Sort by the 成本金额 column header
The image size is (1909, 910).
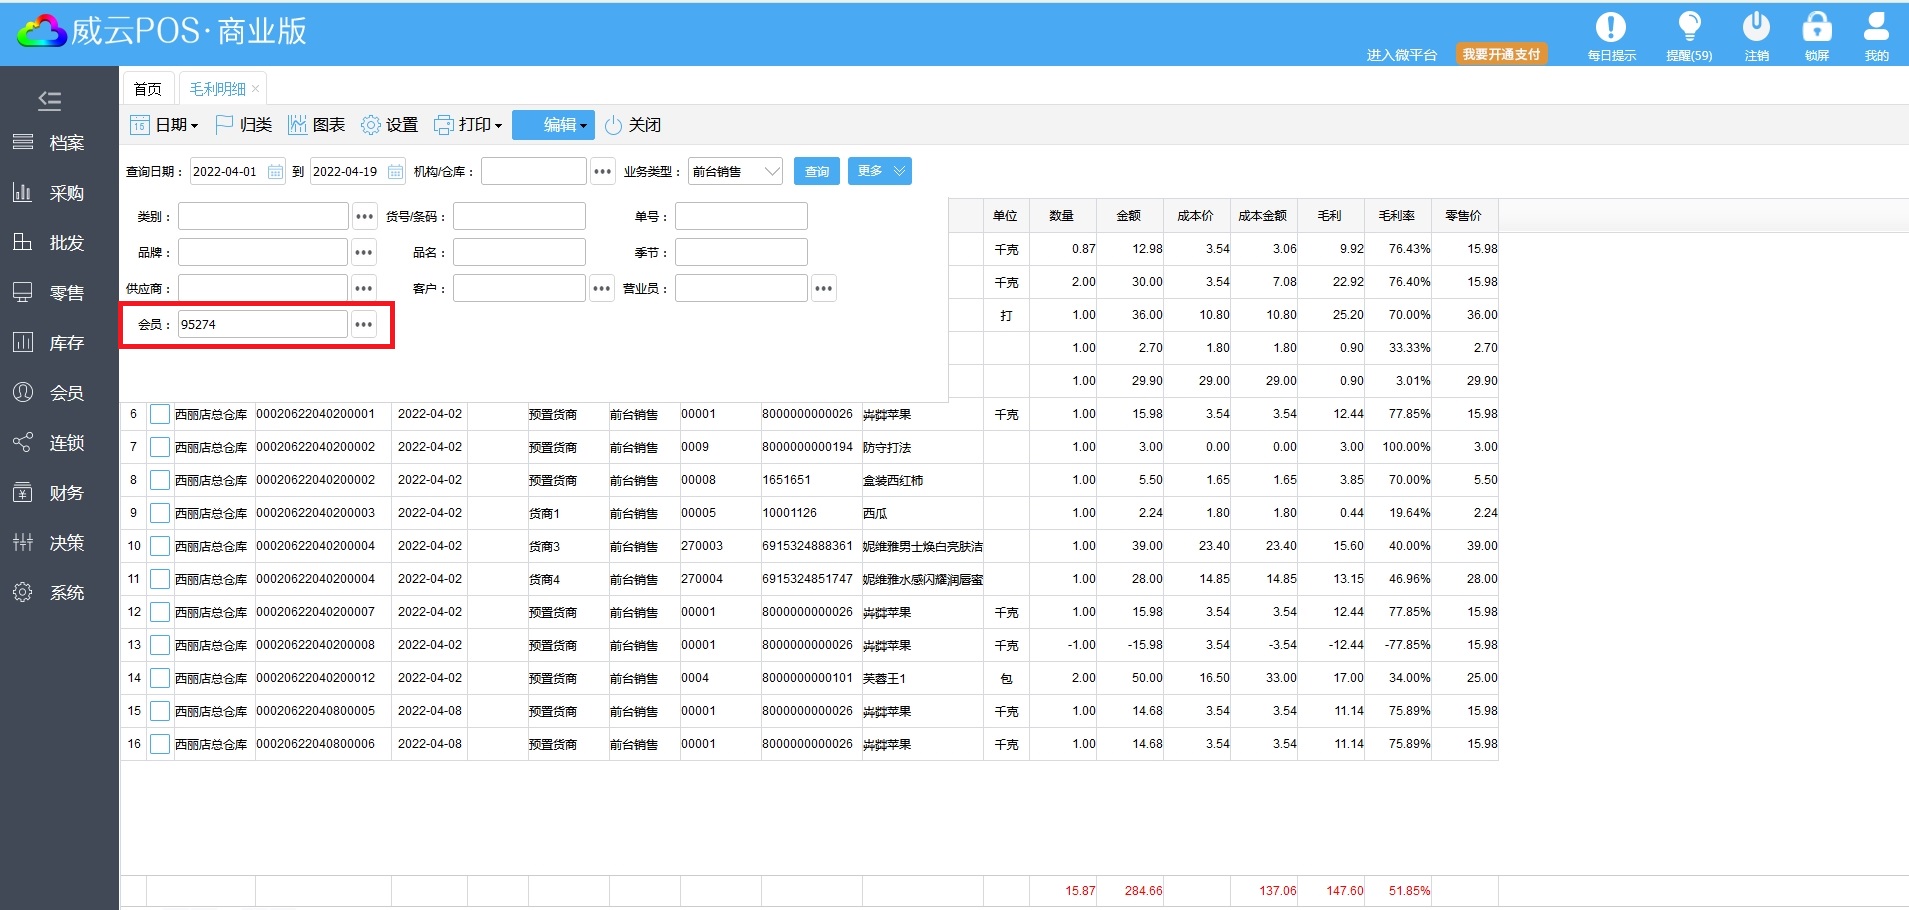click(x=1263, y=215)
